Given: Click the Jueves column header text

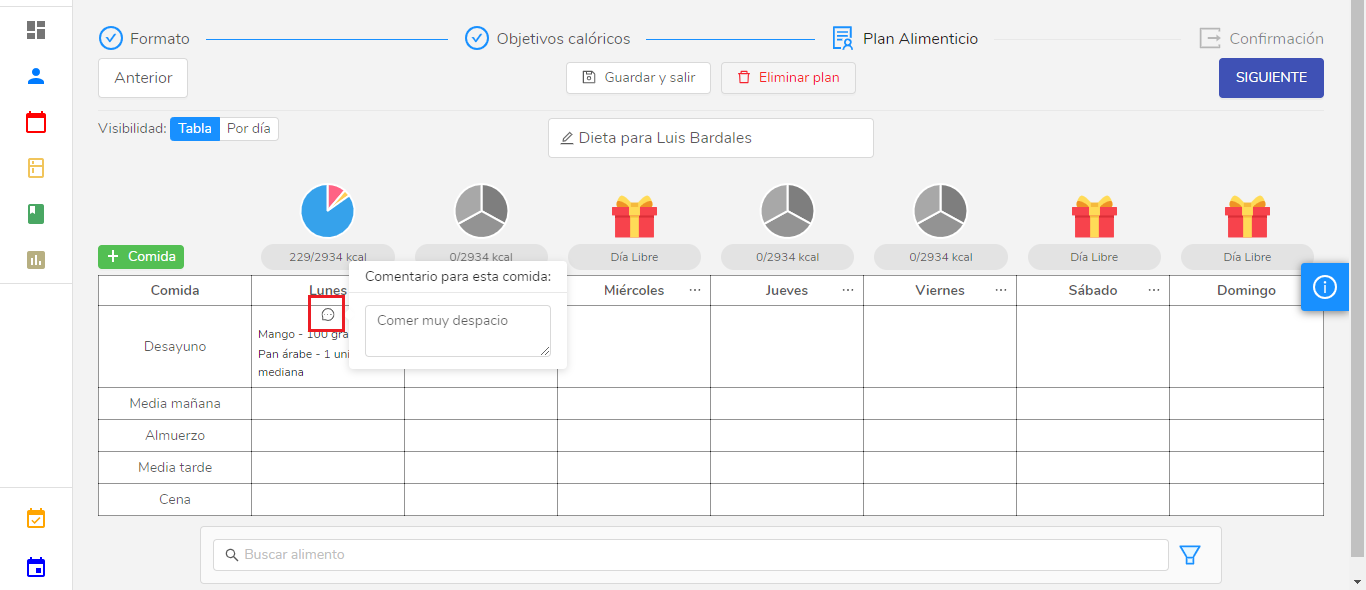Looking at the screenshot, I should [787, 290].
